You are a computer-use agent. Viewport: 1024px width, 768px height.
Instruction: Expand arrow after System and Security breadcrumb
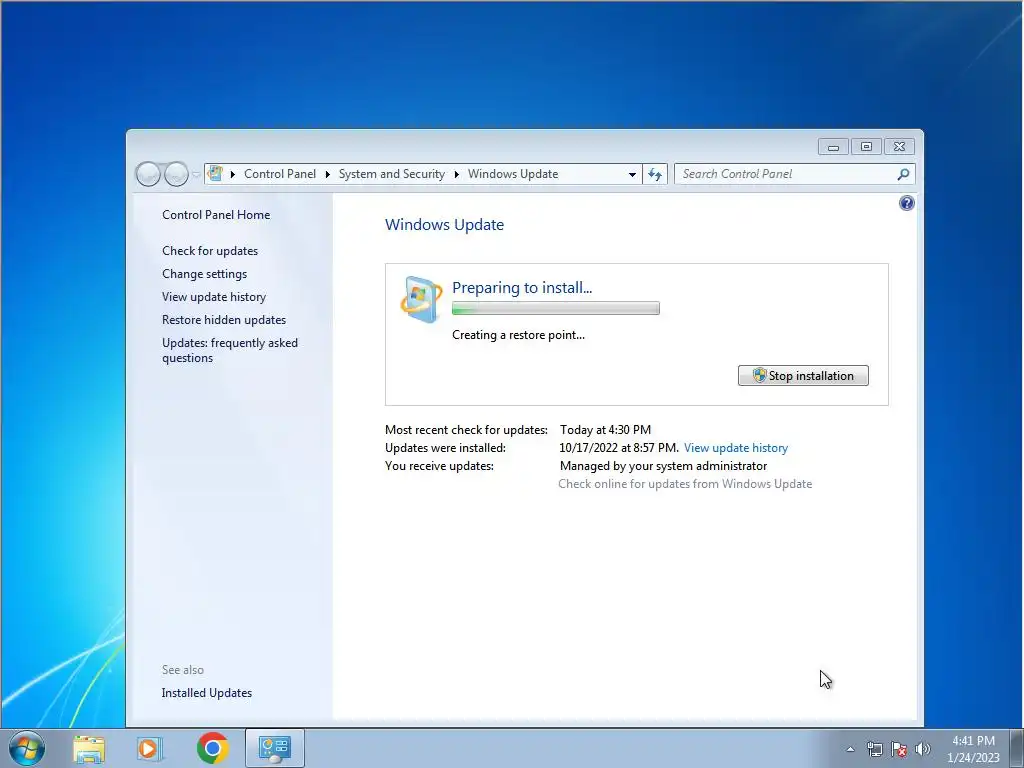(x=456, y=174)
